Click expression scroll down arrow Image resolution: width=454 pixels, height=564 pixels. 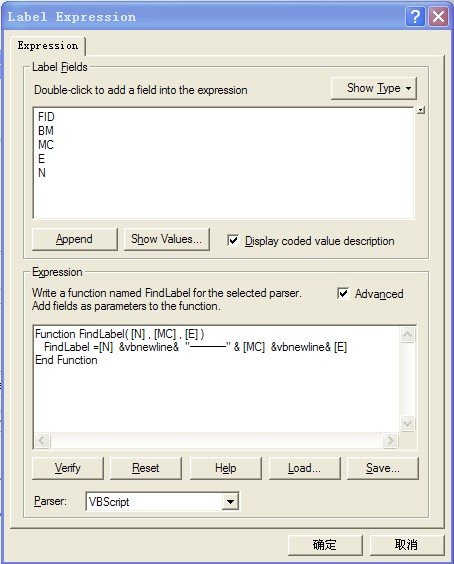pos(407,423)
